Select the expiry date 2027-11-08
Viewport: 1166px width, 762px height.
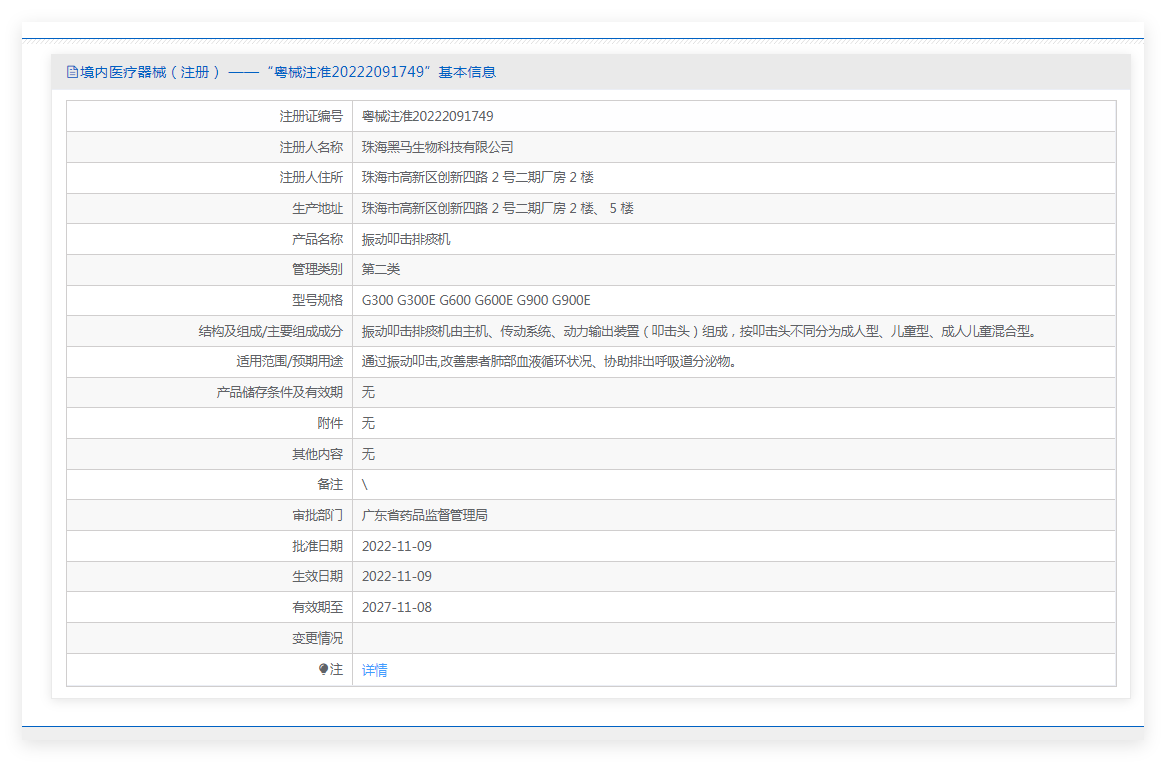(x=396, y=607)
